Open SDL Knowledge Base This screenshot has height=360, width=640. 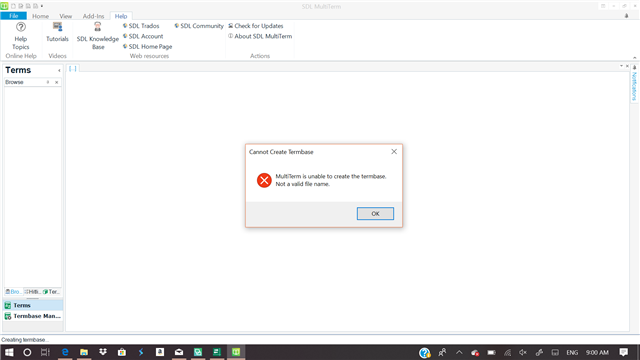(98, 36)
